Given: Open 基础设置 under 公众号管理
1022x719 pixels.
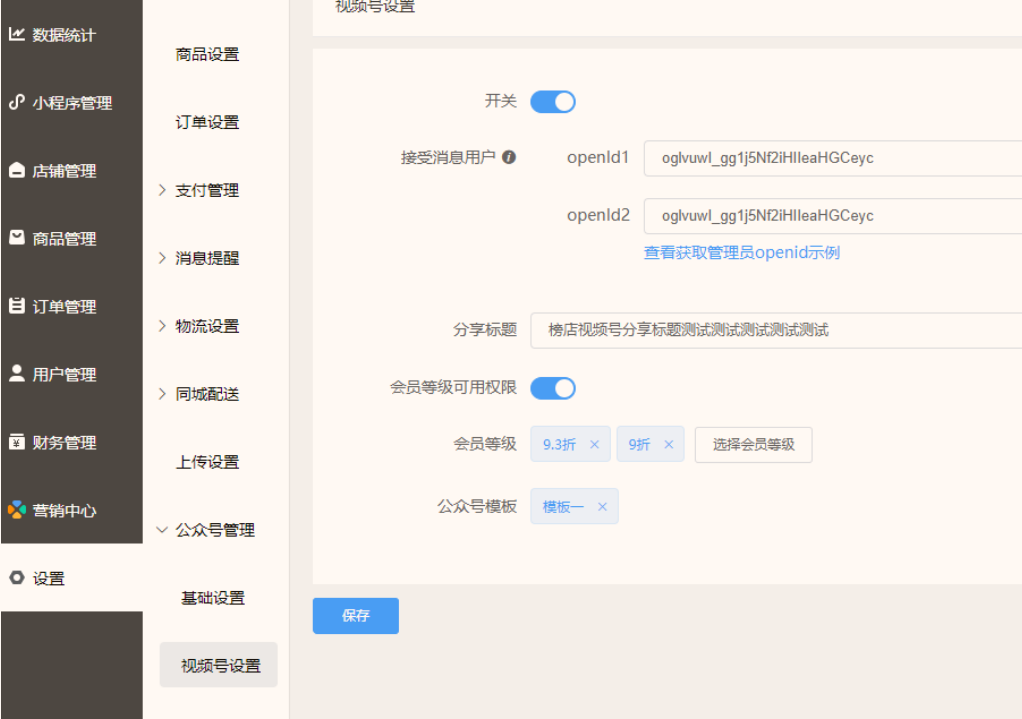Looking at the screenshot, I should (x=213, y=598).
